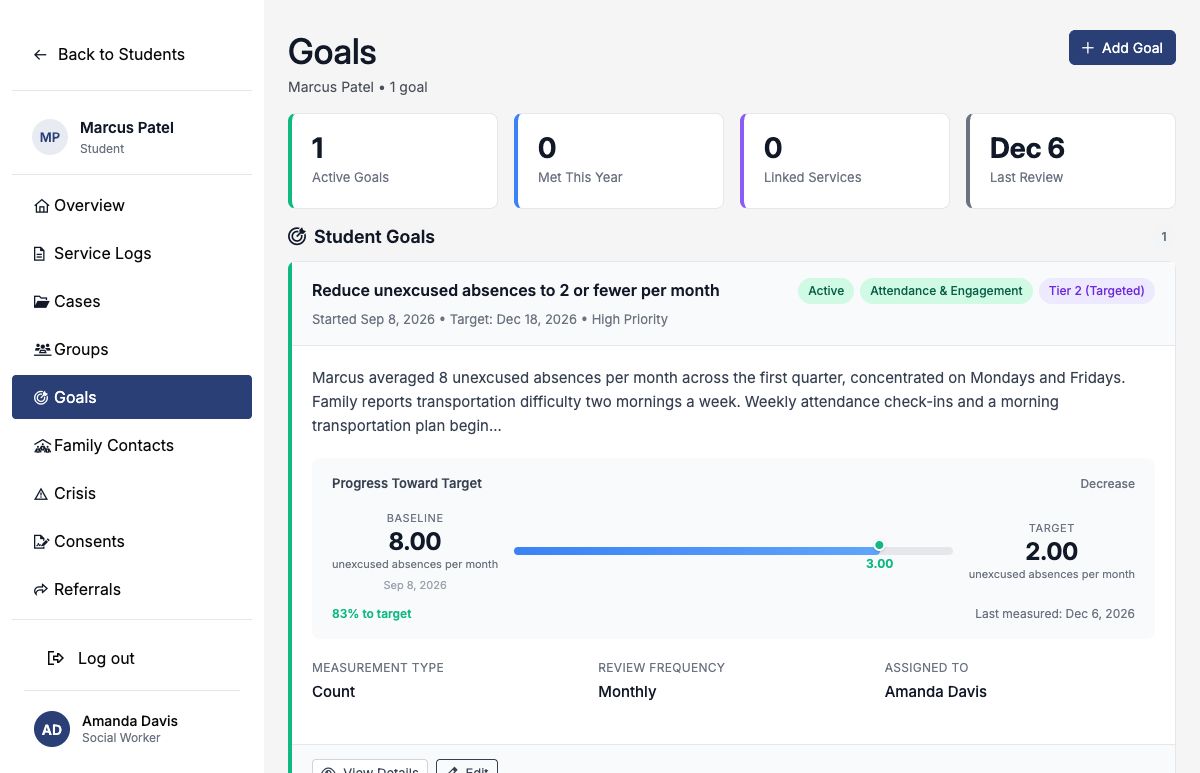
Task: Click goal title Reduce unexcused absences
Action: (516, 291)
